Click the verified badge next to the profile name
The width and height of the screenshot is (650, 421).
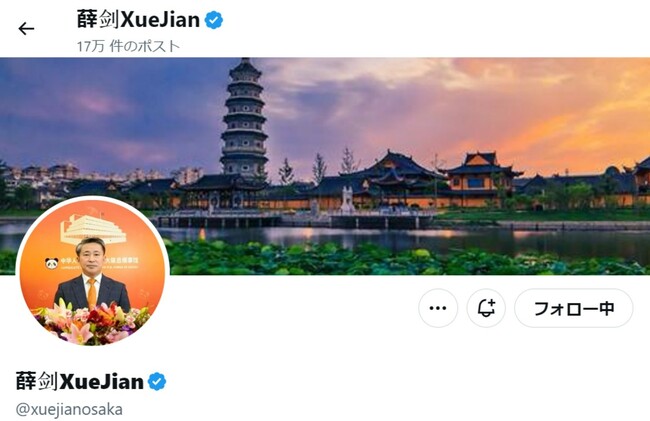pyautogui.click(x=157, y=382)
